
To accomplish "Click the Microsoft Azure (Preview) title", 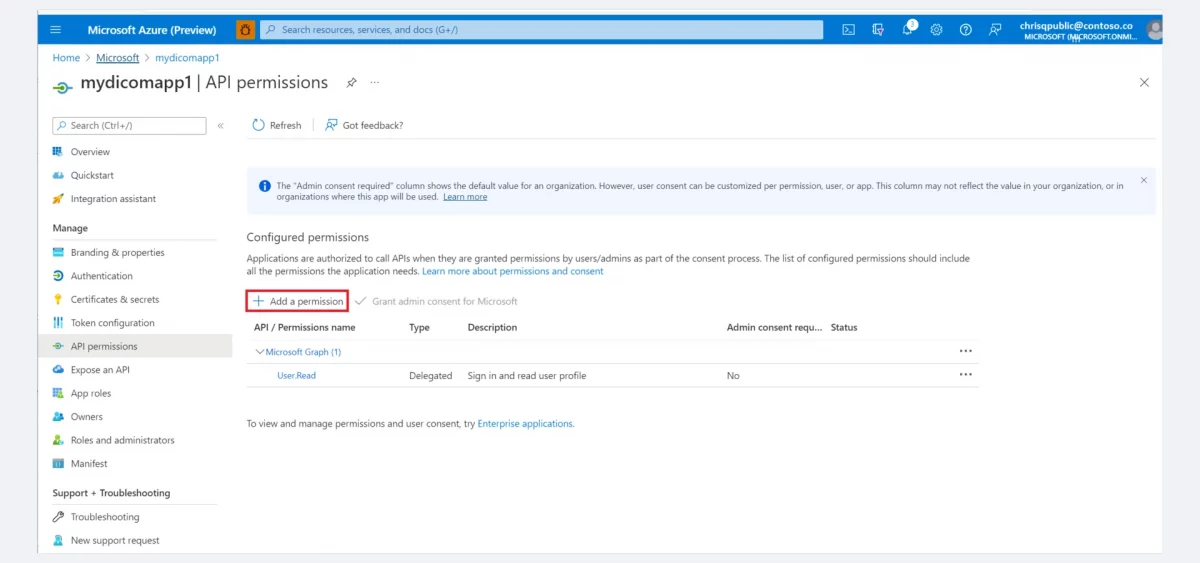I will (153, 30).
